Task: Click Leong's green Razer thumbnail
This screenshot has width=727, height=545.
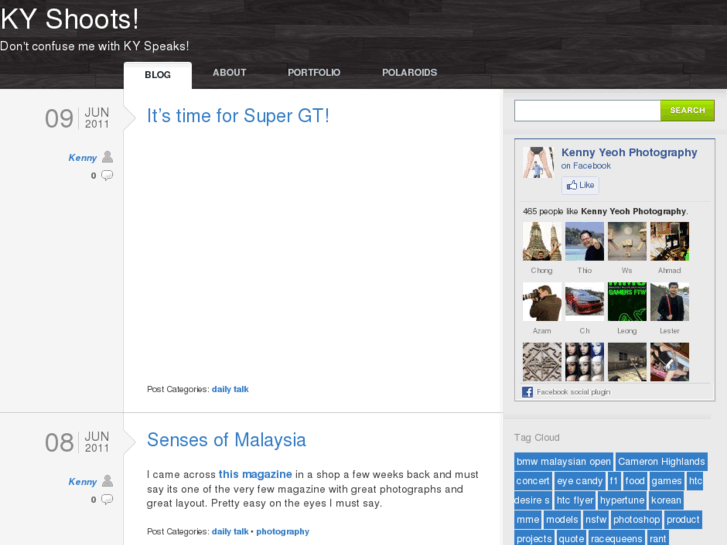Action: click(x=627, y=302)
